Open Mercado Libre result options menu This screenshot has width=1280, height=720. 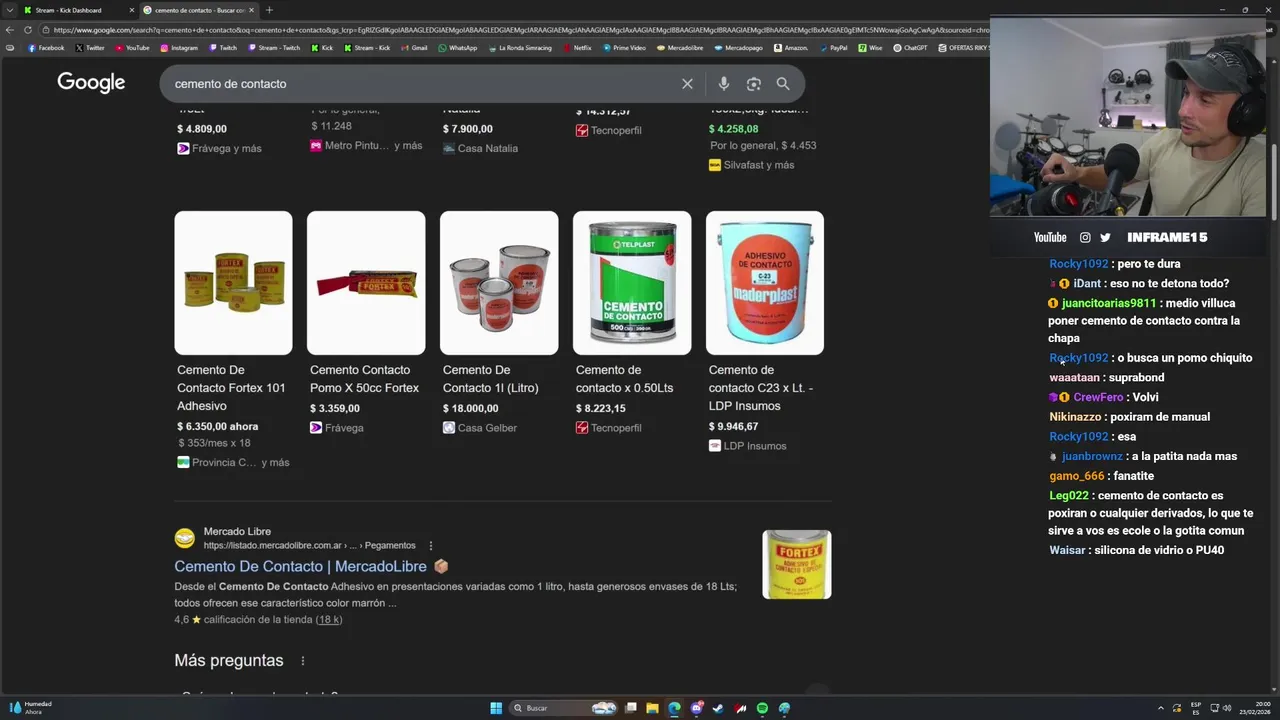[x=431, y=545]
